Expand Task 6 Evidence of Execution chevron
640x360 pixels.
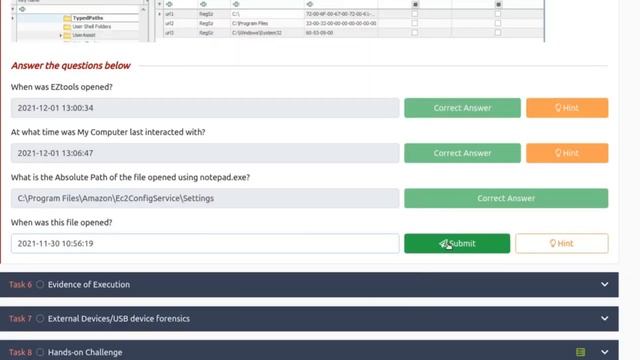tap(604, 284)
